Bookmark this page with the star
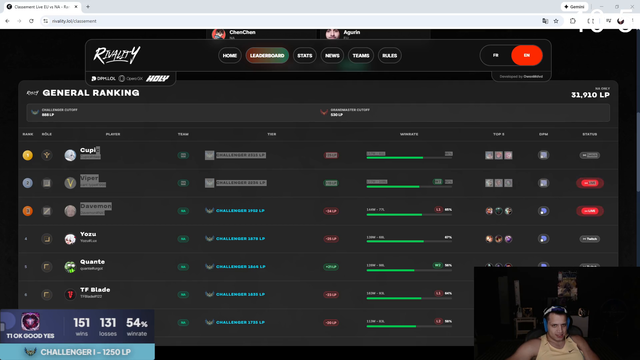This screenshot has height=360, width=640. (x=556, y=21)
